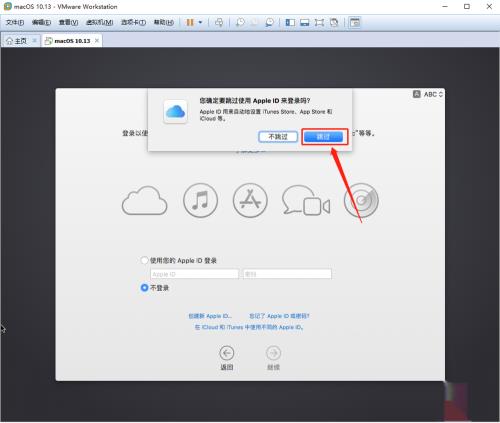The height and width of the screenshot is (423, 500).
Task: Open the power options dropdown arrow beside Pause
Action: point(200,22)
